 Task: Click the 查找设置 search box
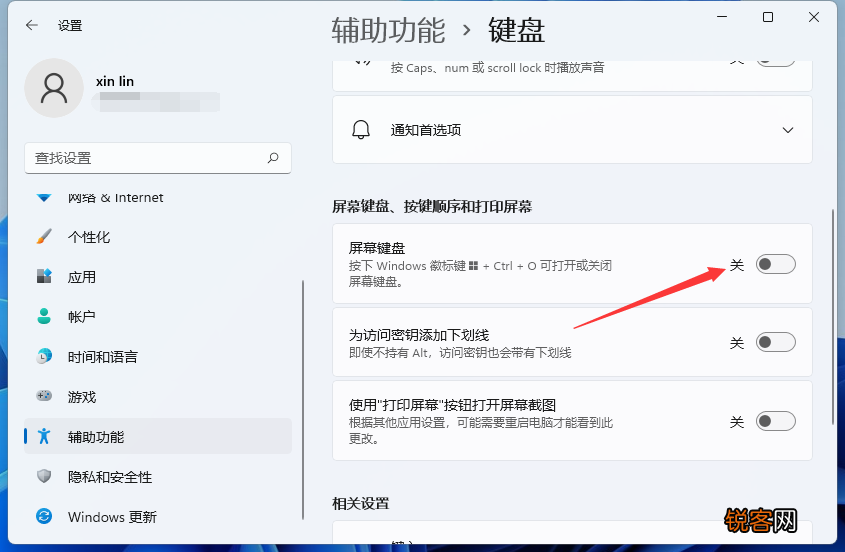coord(158,158)
